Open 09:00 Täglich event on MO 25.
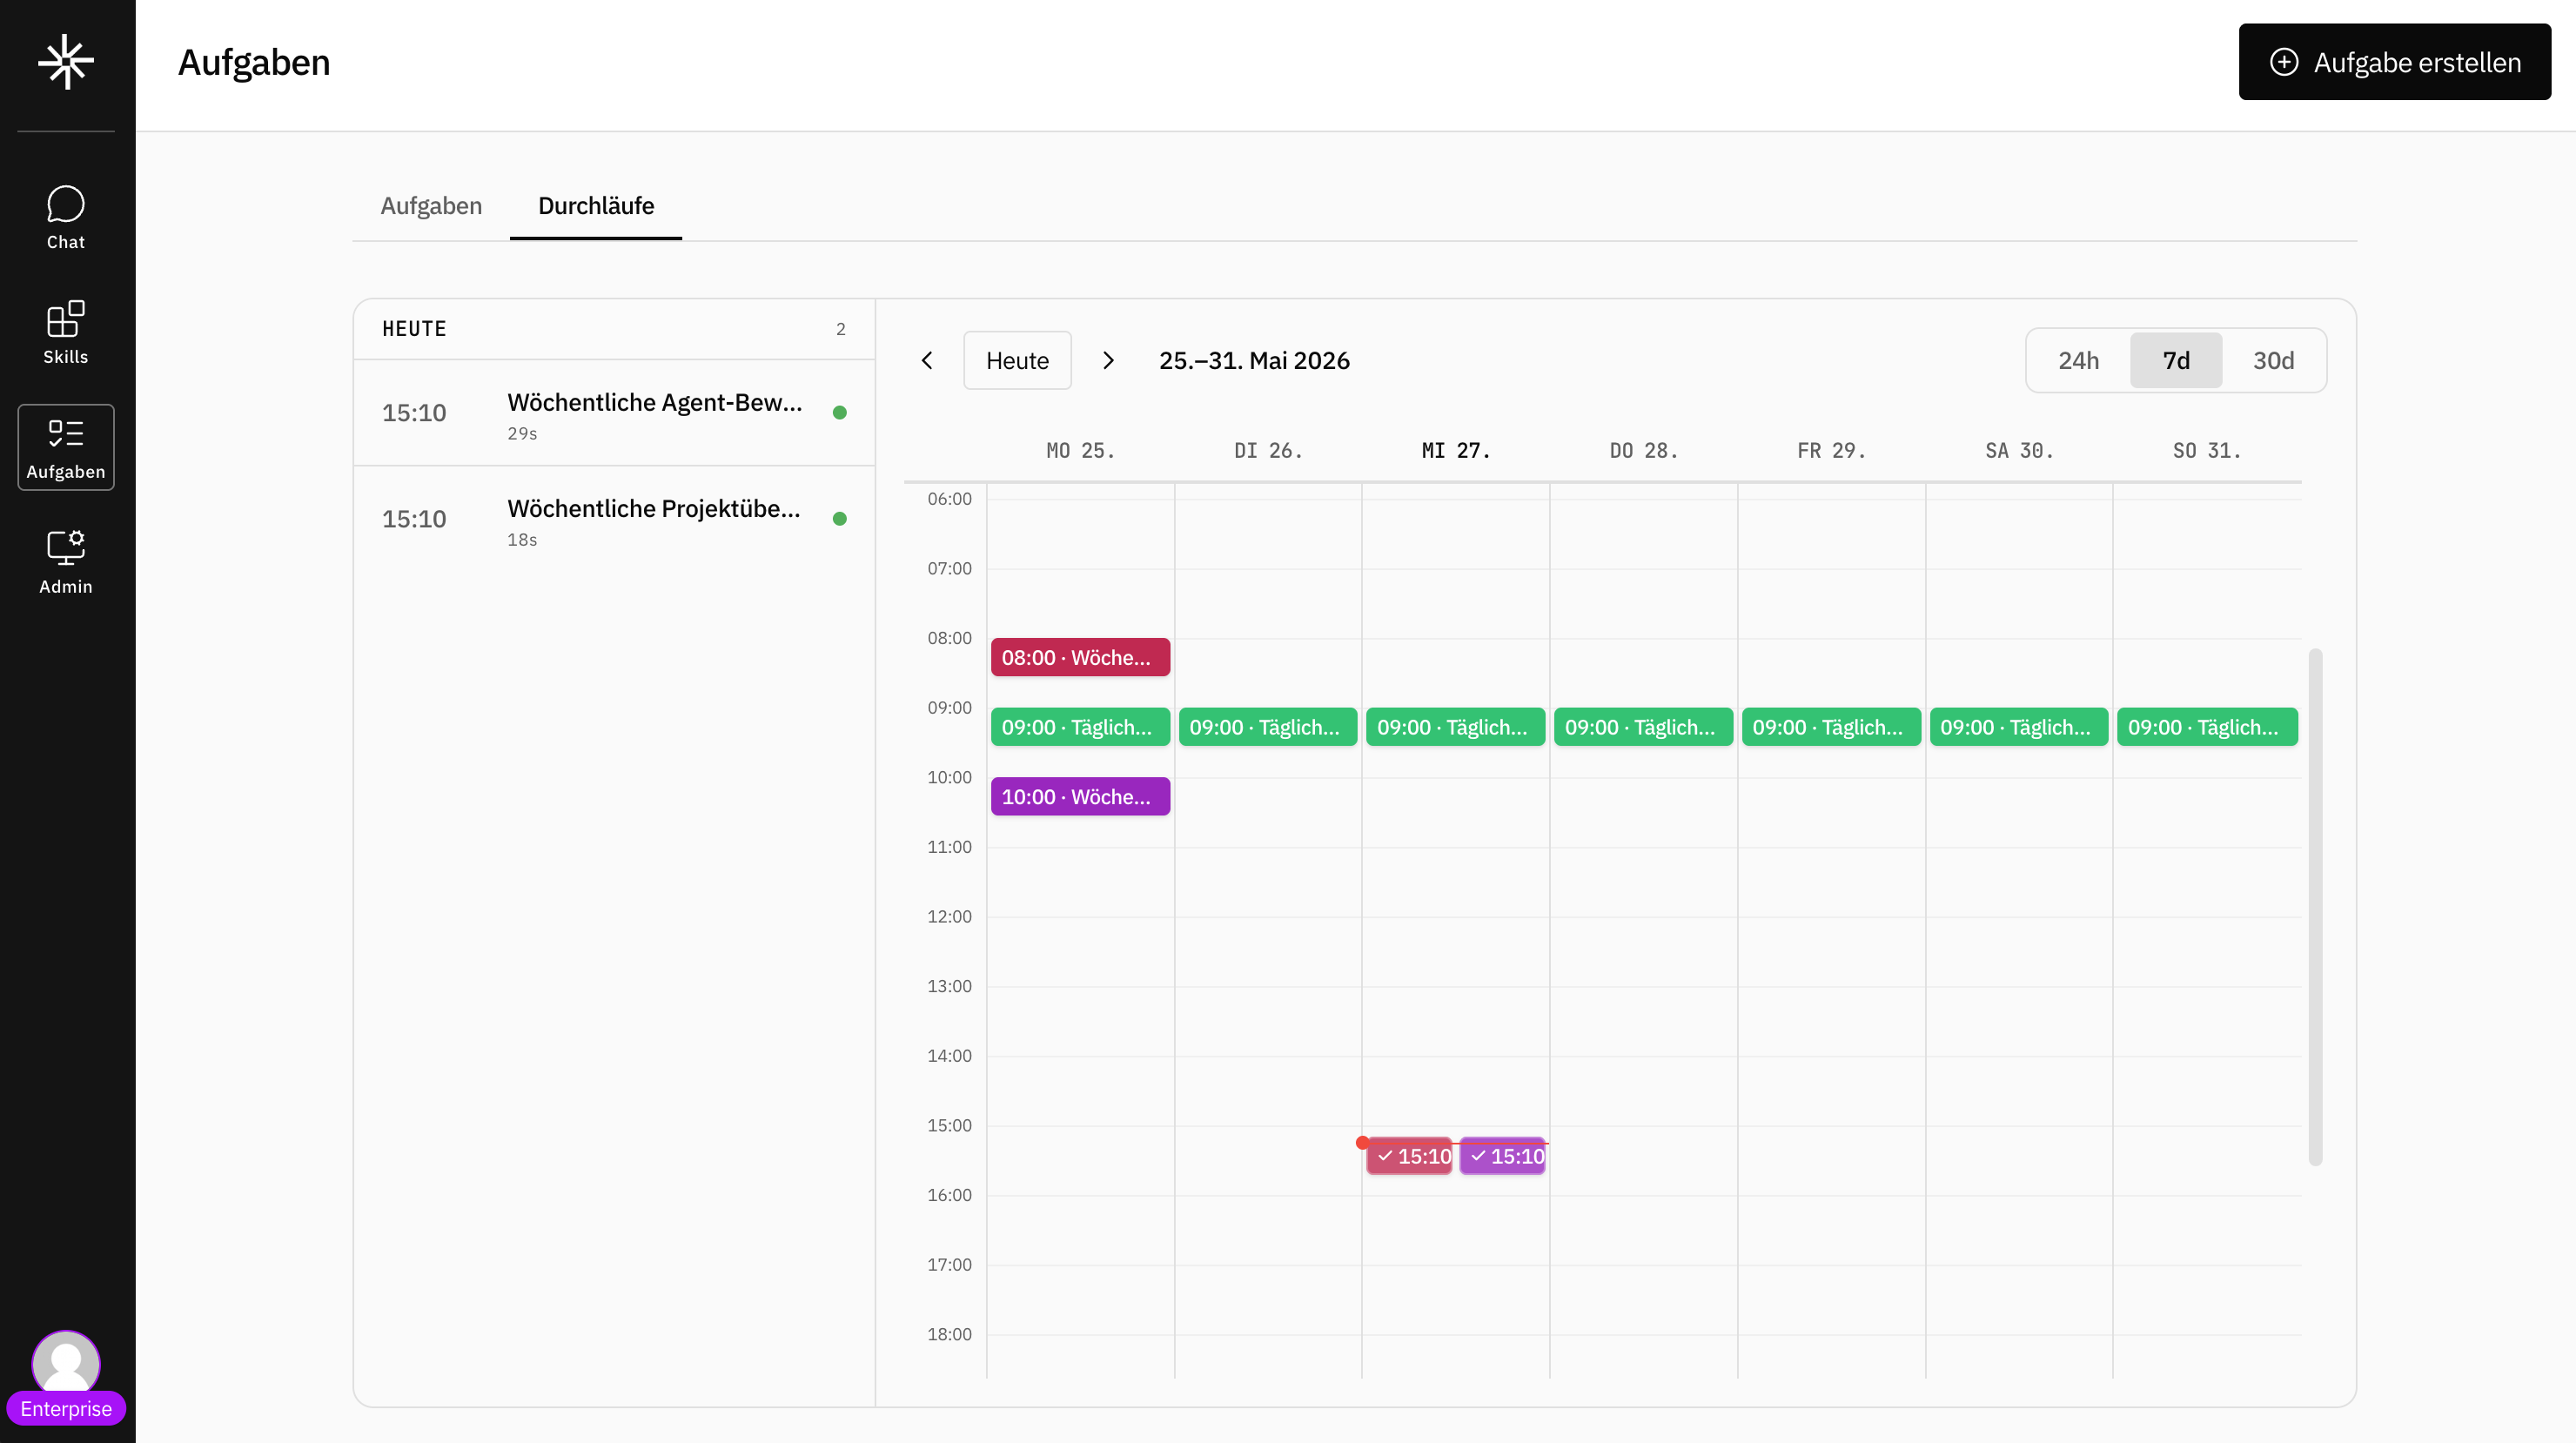 pos(1080,727)
